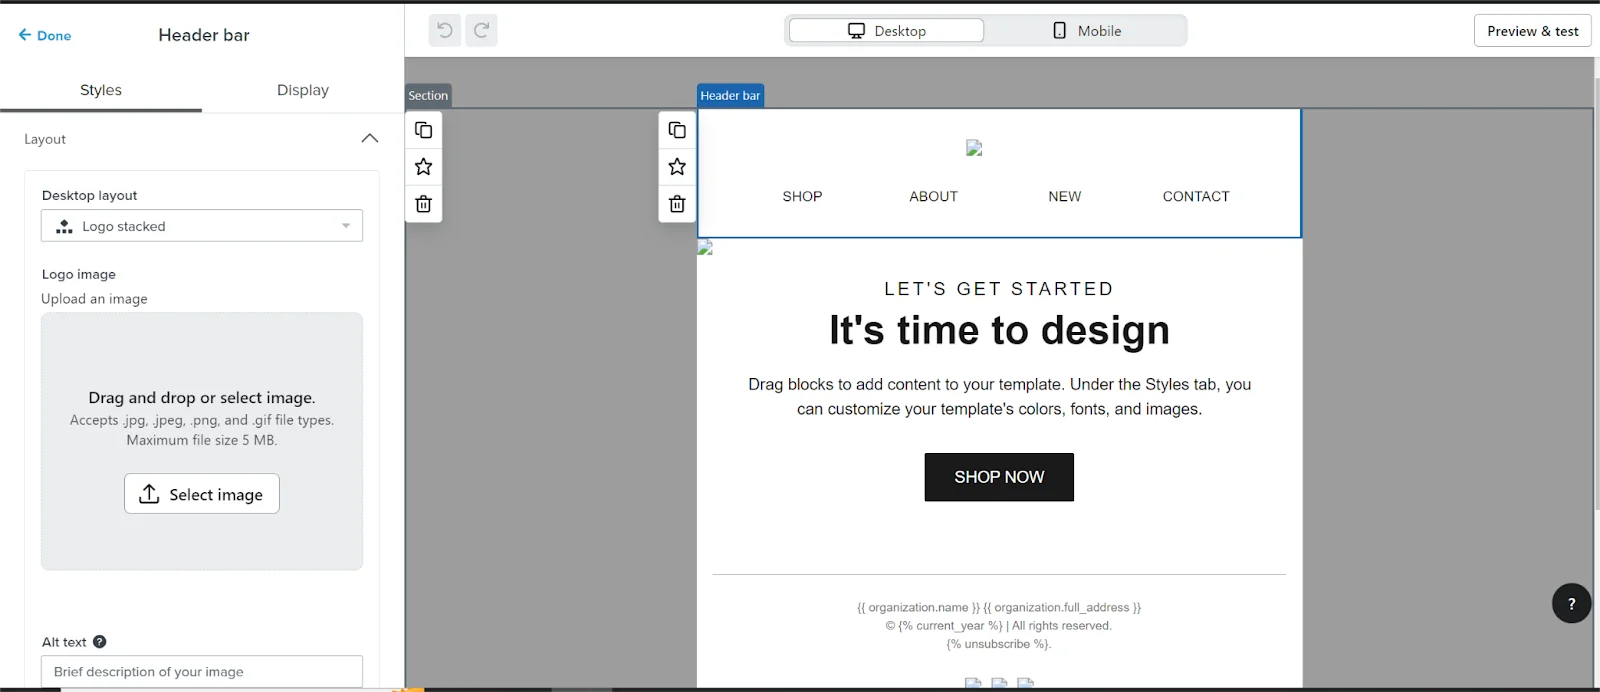Switch to the Display tab

302,90
